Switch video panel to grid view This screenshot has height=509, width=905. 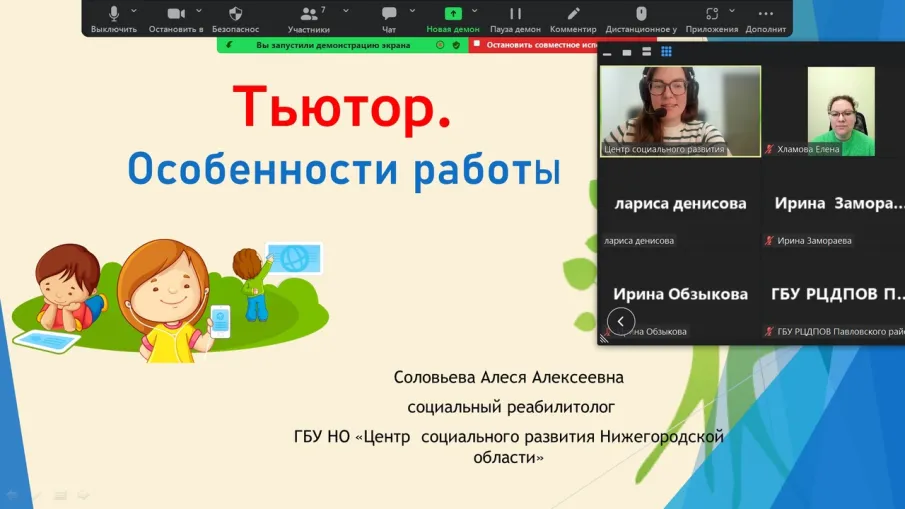[666, 52]
